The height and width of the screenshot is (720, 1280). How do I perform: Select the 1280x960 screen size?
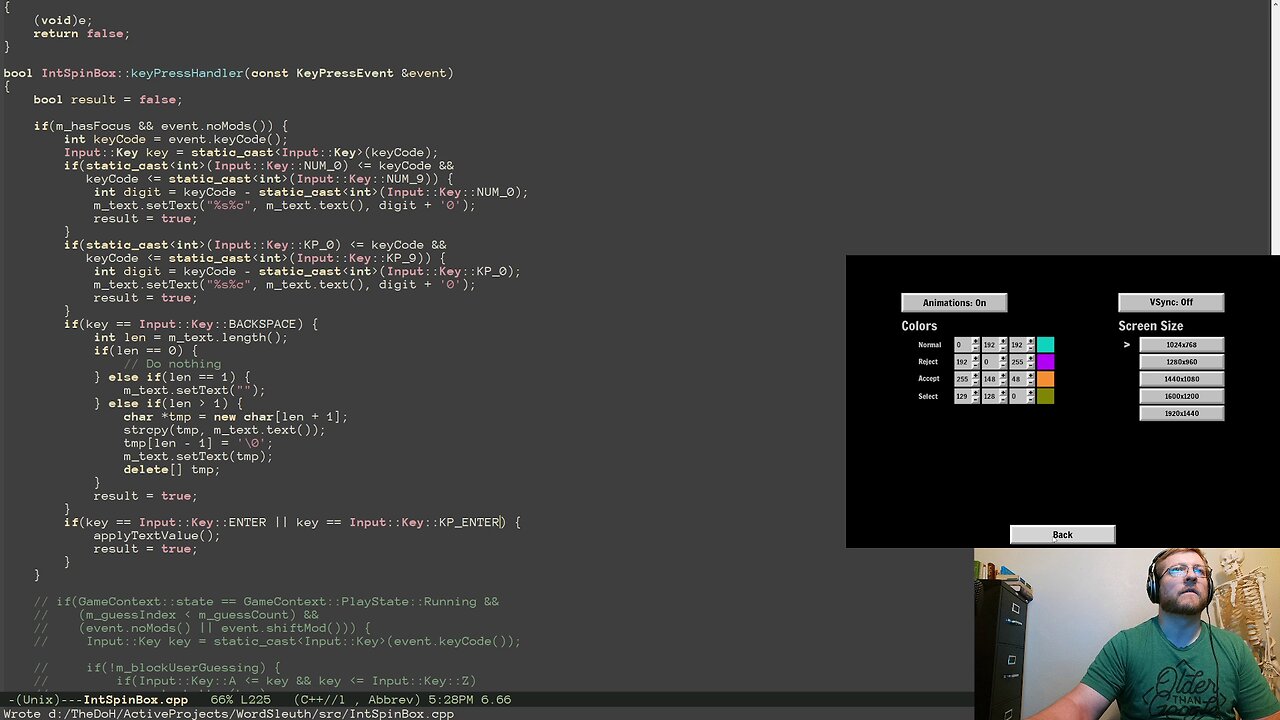[x=1182, y=361]
